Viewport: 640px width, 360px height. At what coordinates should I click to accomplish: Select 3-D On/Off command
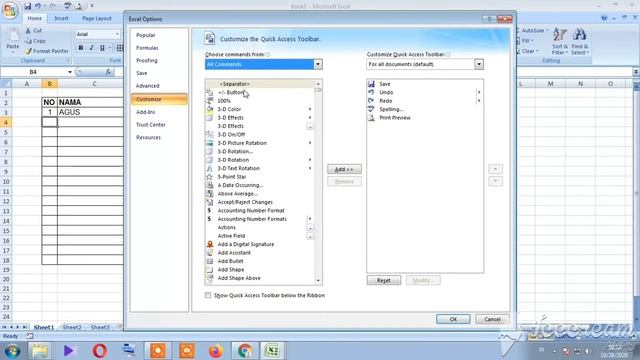pyautogui.click(x=260, y=134)
